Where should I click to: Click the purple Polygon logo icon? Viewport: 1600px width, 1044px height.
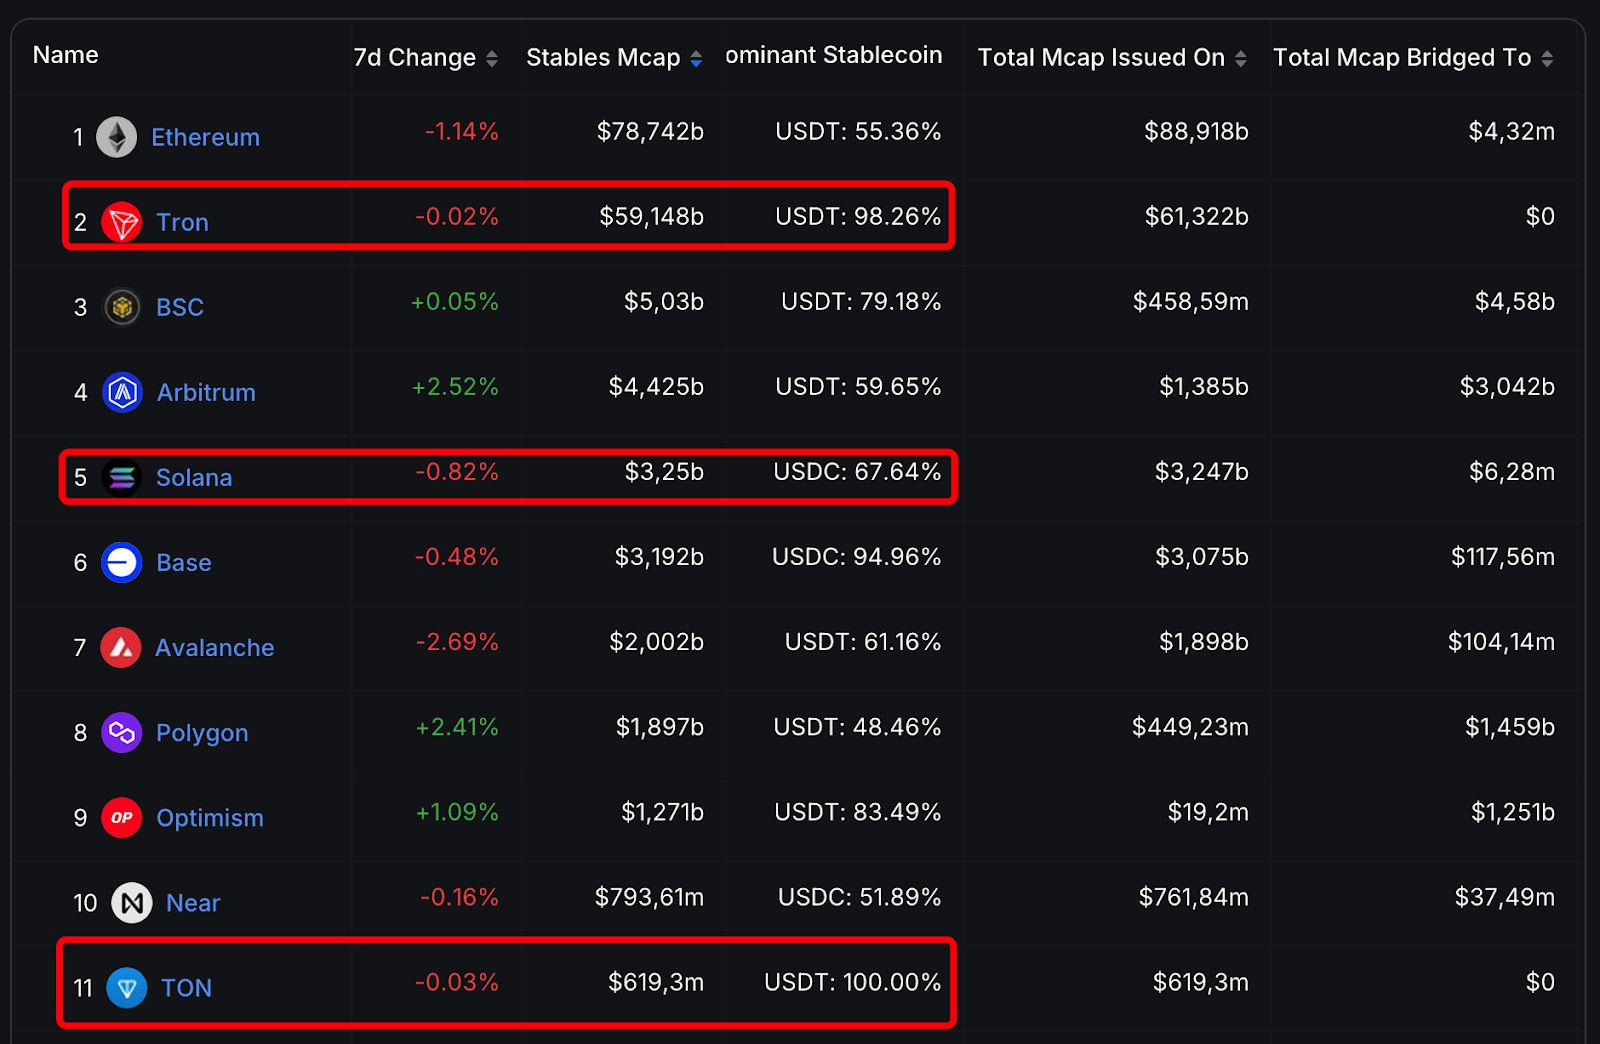[x=122, y=733]
